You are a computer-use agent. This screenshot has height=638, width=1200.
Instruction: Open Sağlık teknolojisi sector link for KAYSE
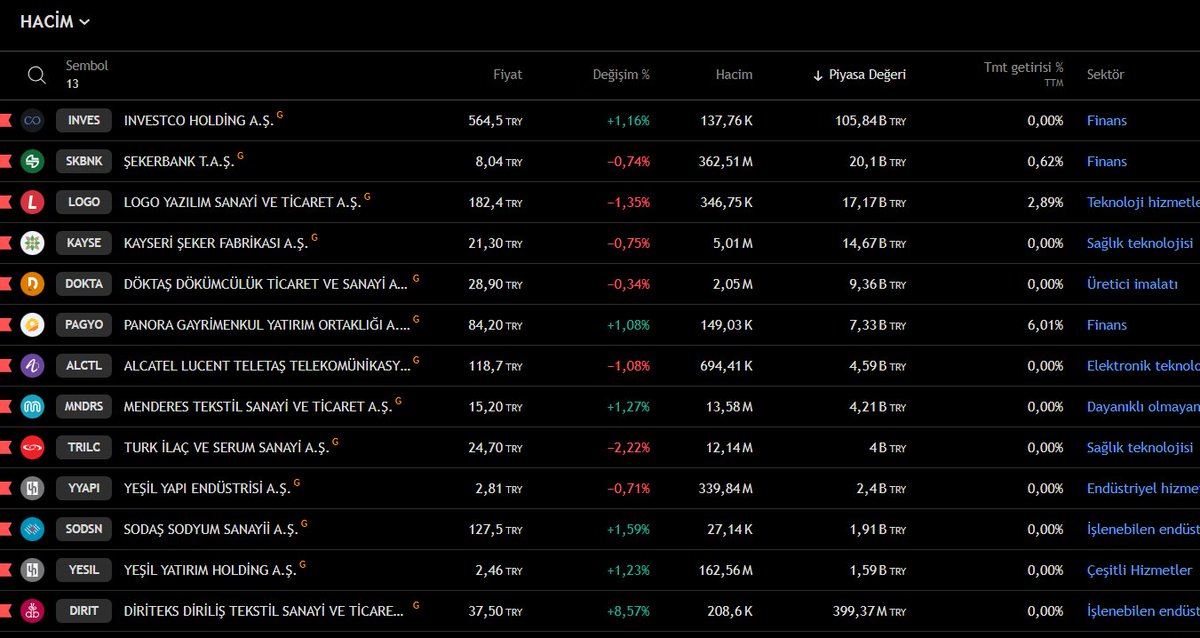coord(1140,243)
